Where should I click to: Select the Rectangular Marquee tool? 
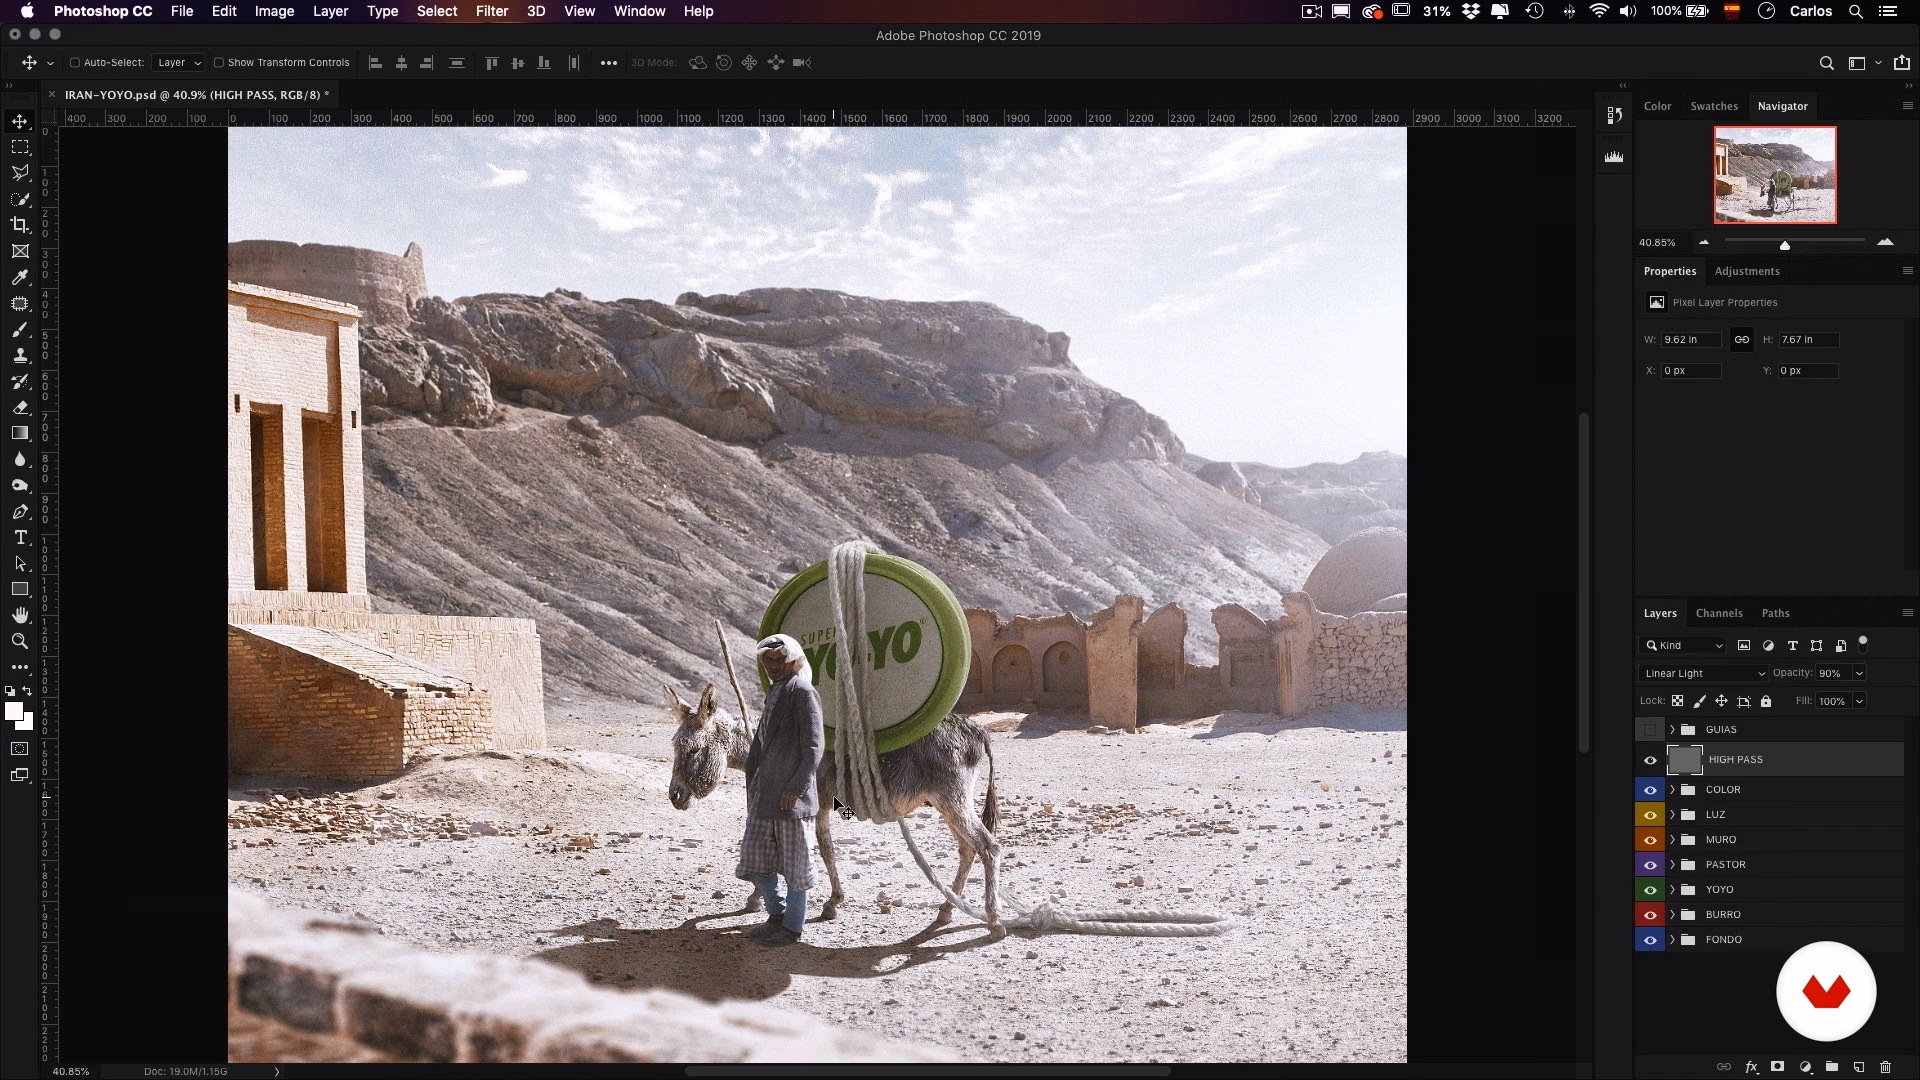click(x=20, y=147)
